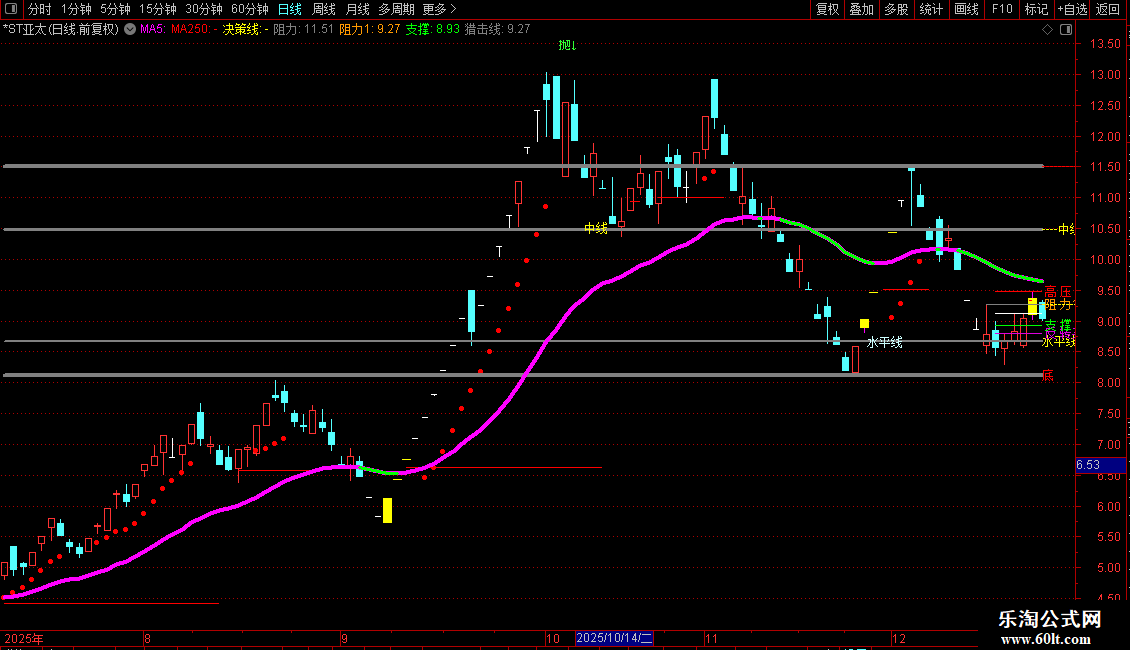
Task: Click the diamond icon above the price axis
Action: tap(1048, 30)
